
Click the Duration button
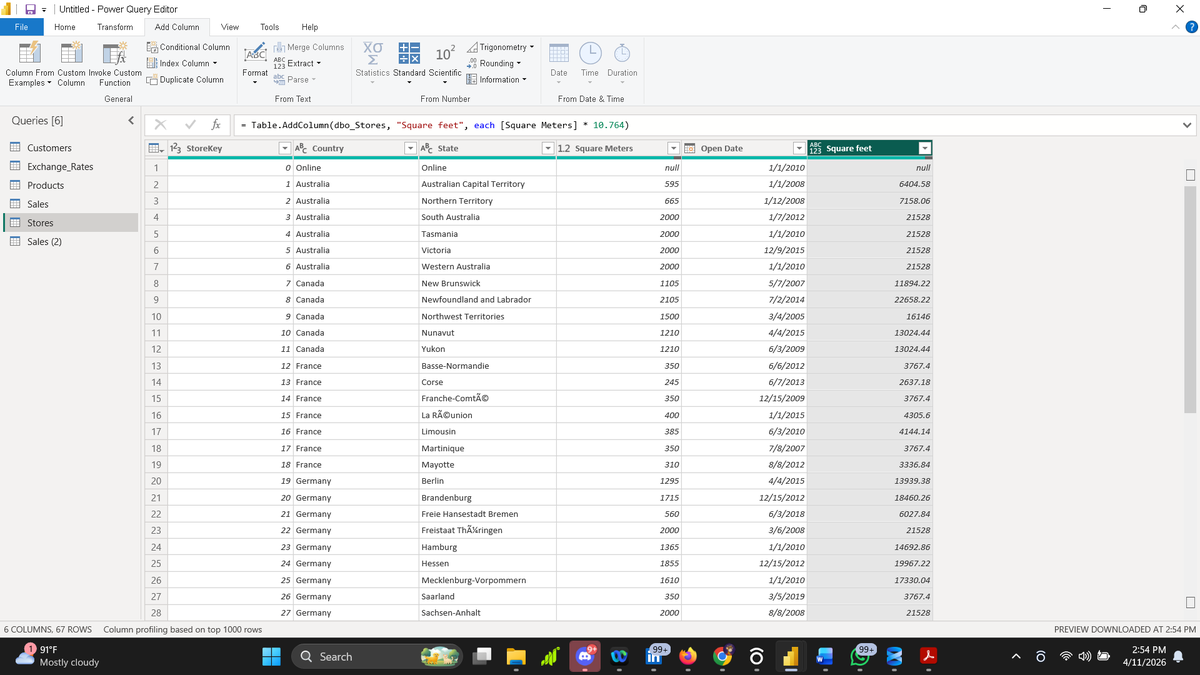(x=622, y=60)
